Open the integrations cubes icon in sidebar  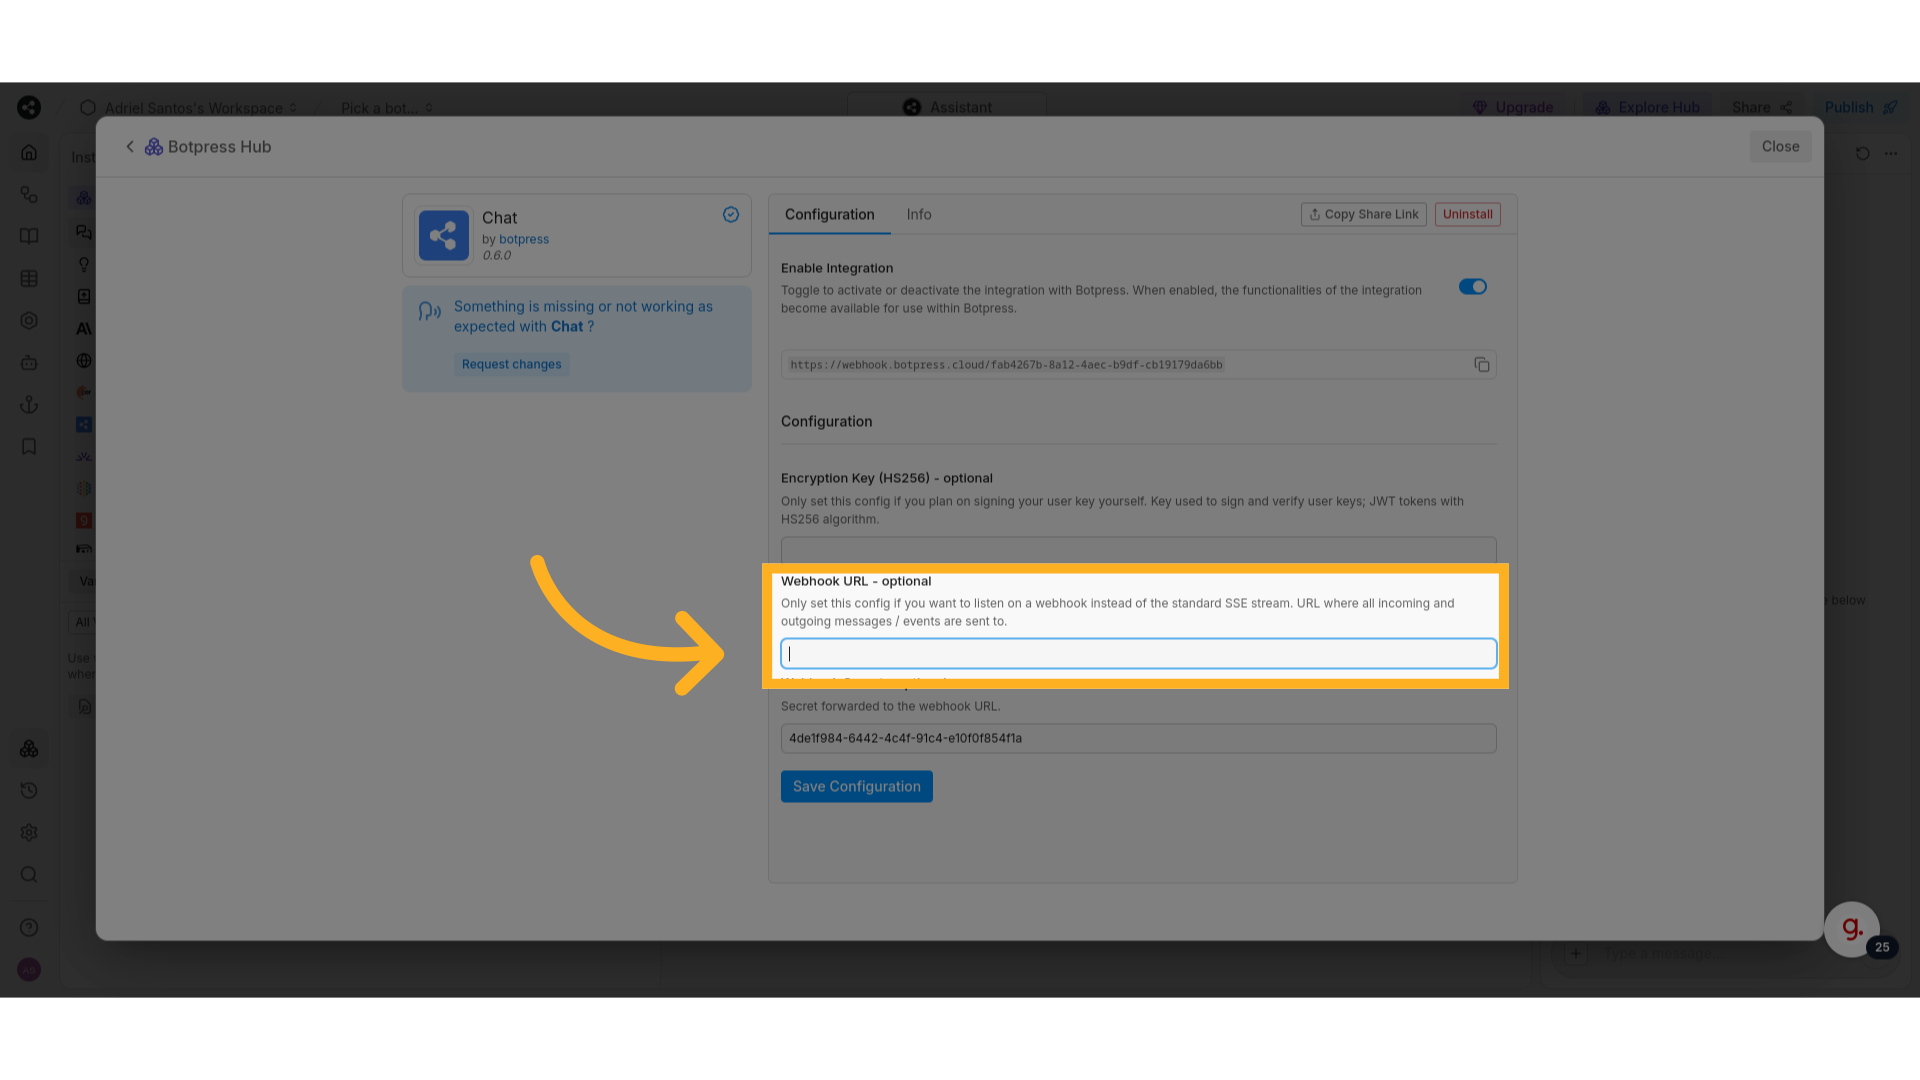click(29, 748)
